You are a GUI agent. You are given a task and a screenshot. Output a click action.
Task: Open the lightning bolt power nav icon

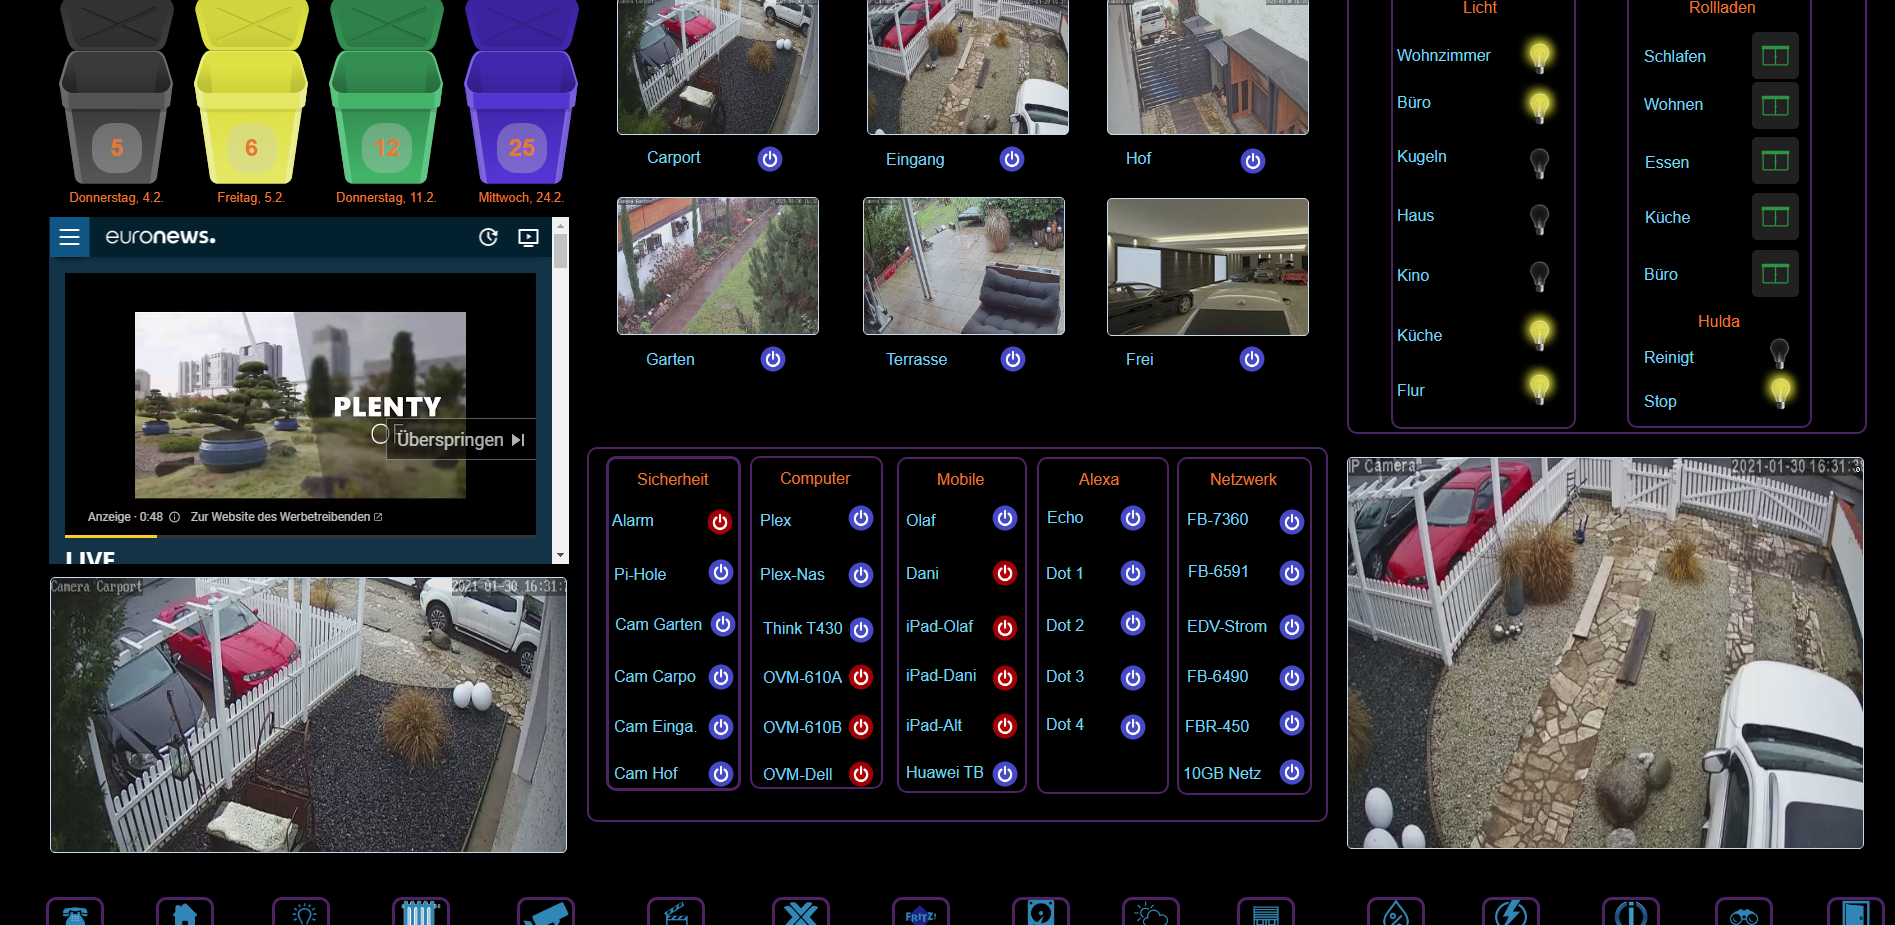1511,912
